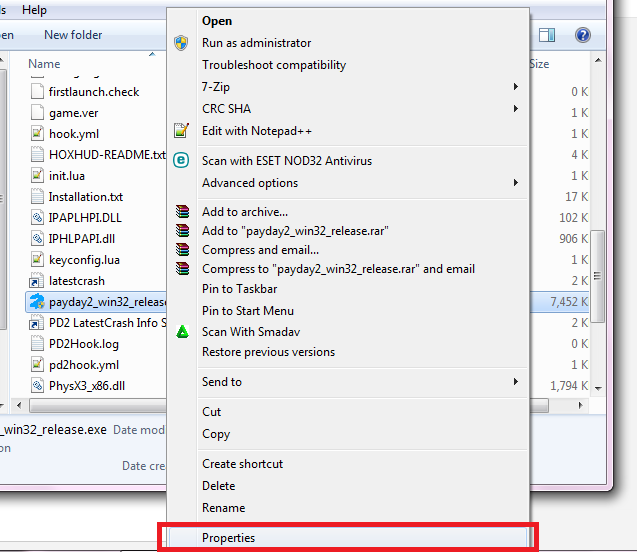Click the Name column sort arrow
The height and width of the screenshot is (552, 637).
(x=152, y=54)
